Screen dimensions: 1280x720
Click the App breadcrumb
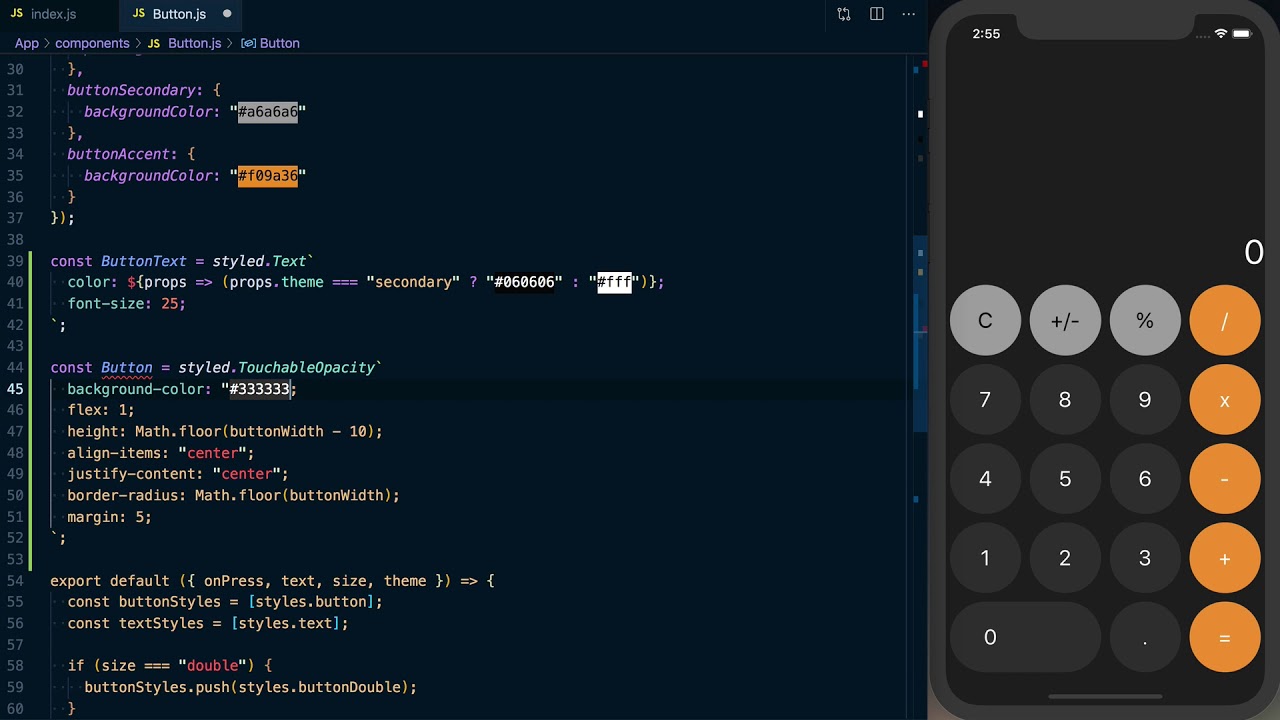click(x=27, y=43)
